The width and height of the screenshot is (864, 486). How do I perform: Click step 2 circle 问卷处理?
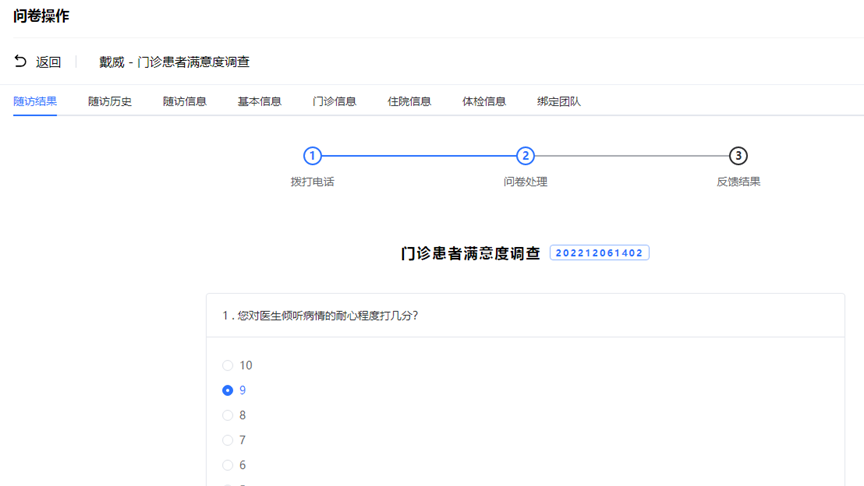[525, 156]
